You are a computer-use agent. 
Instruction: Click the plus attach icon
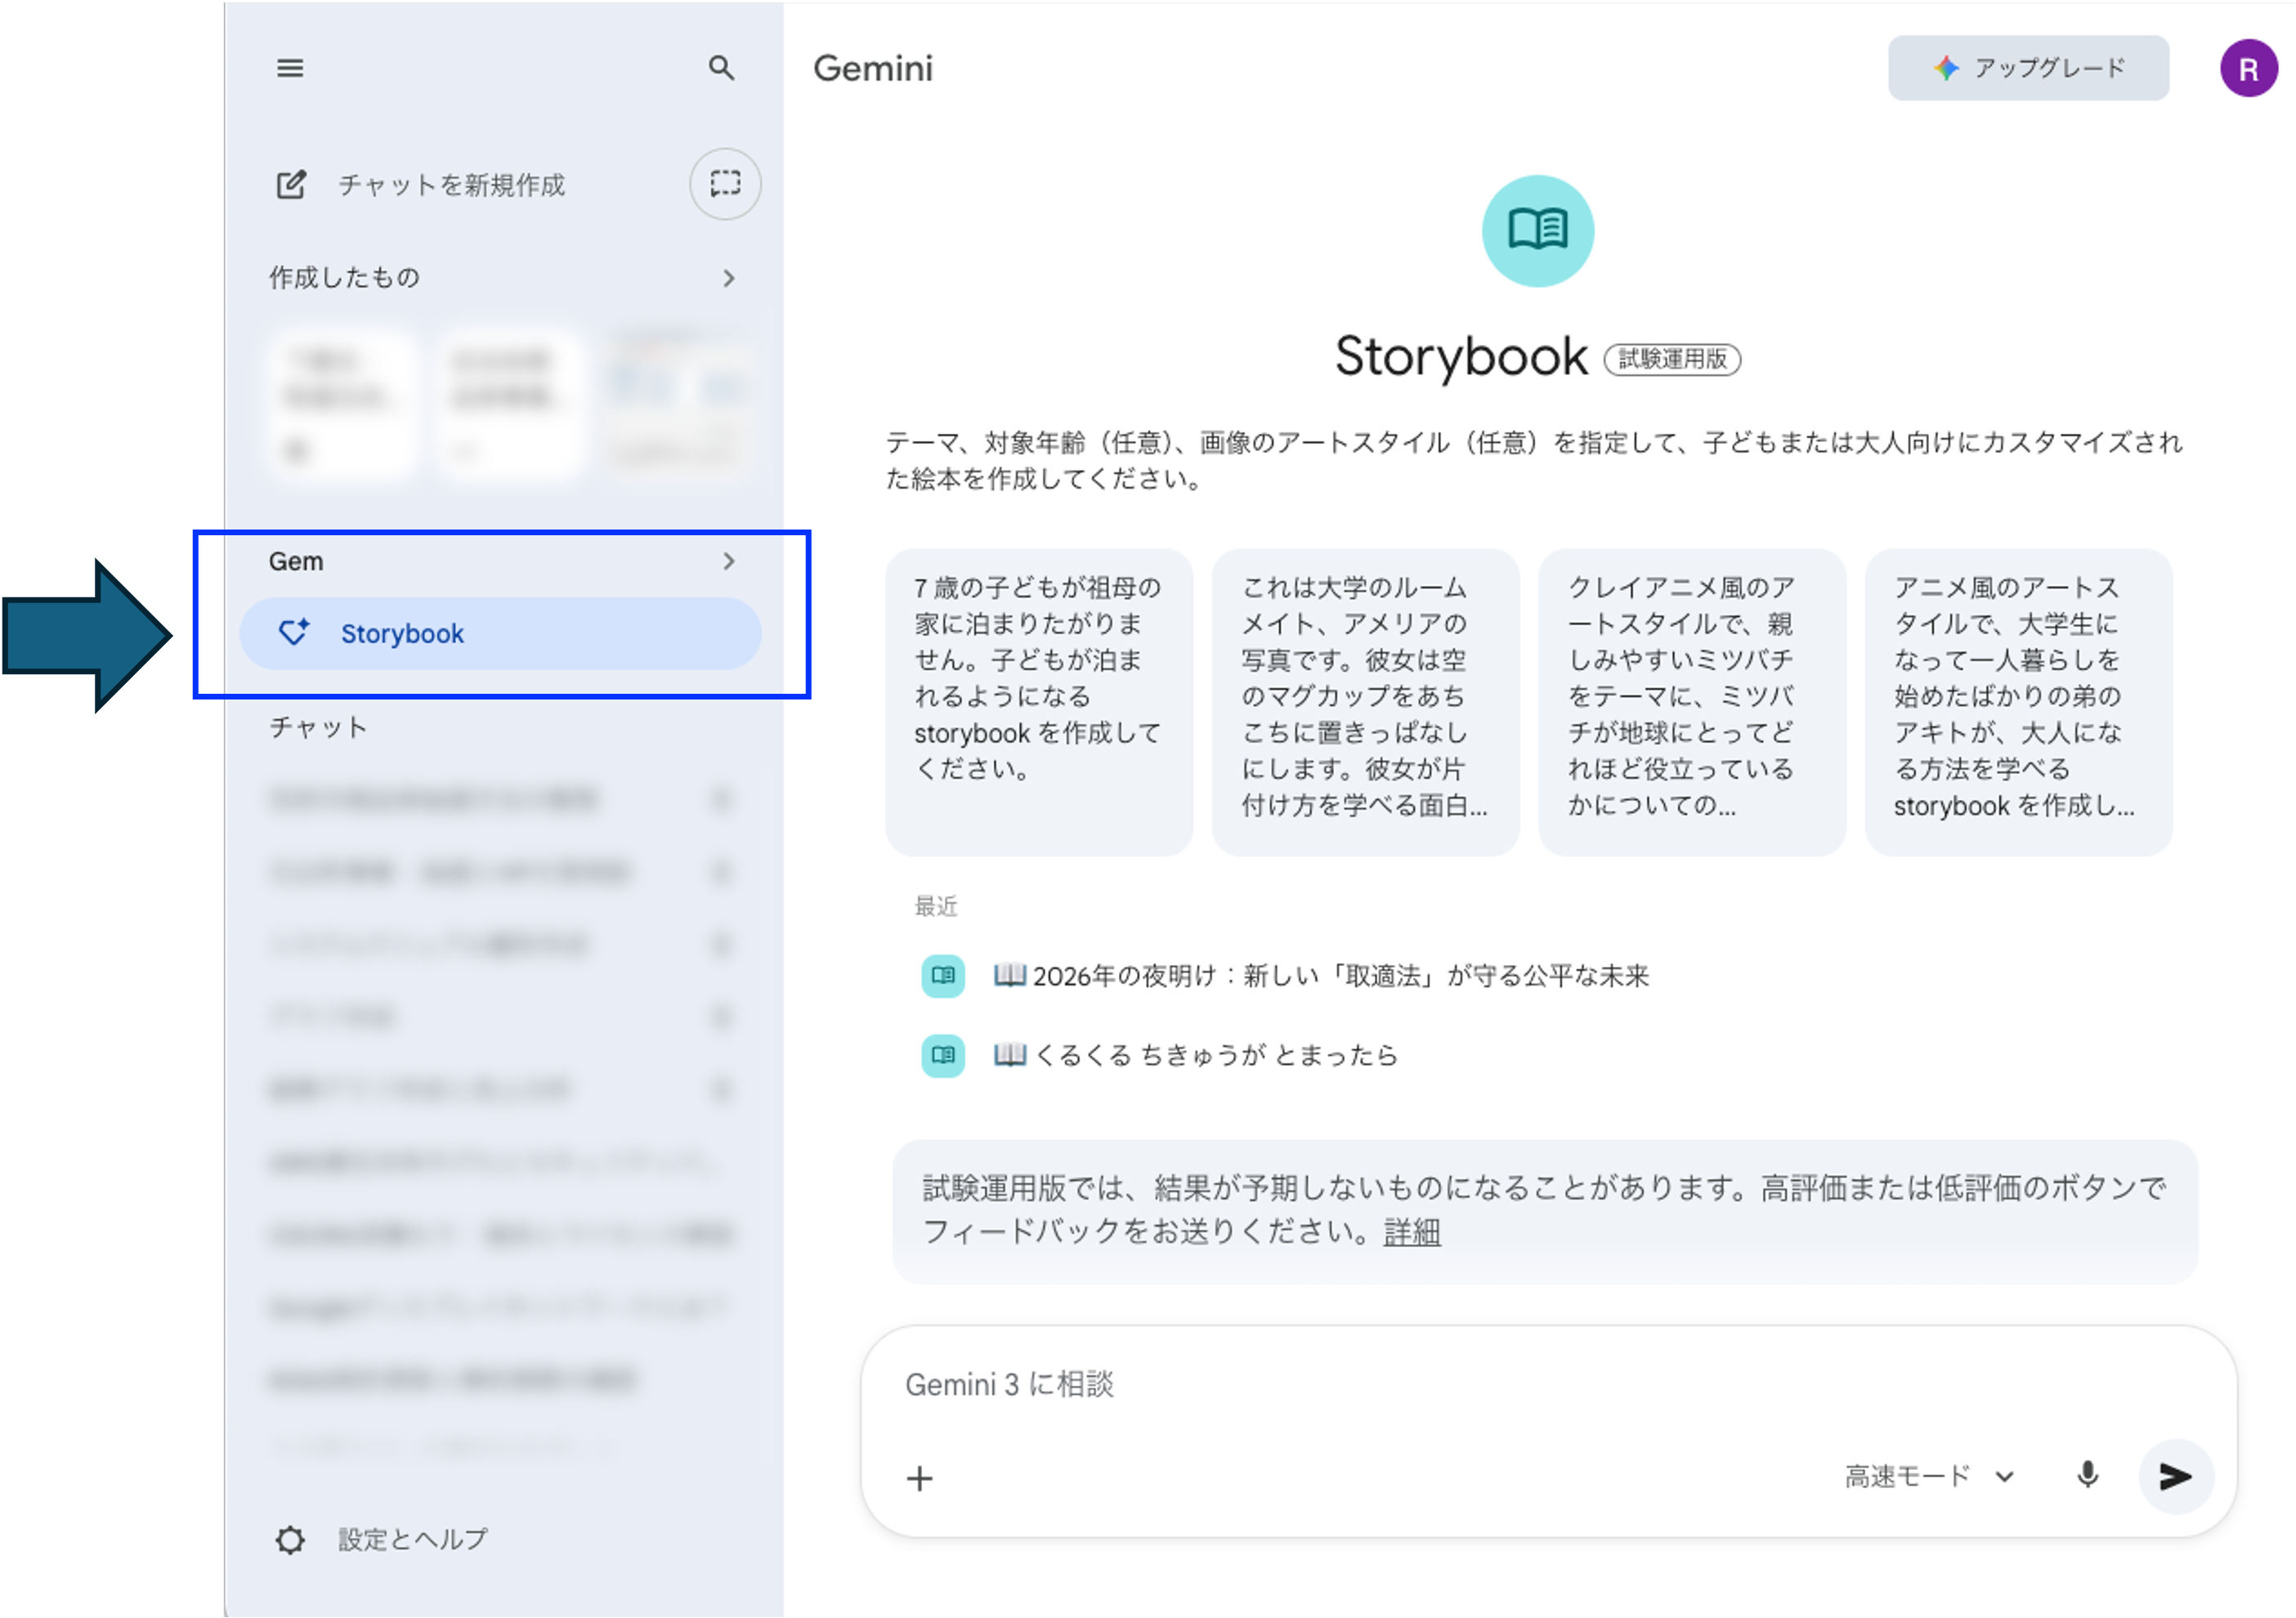(x=920, y=1478)
